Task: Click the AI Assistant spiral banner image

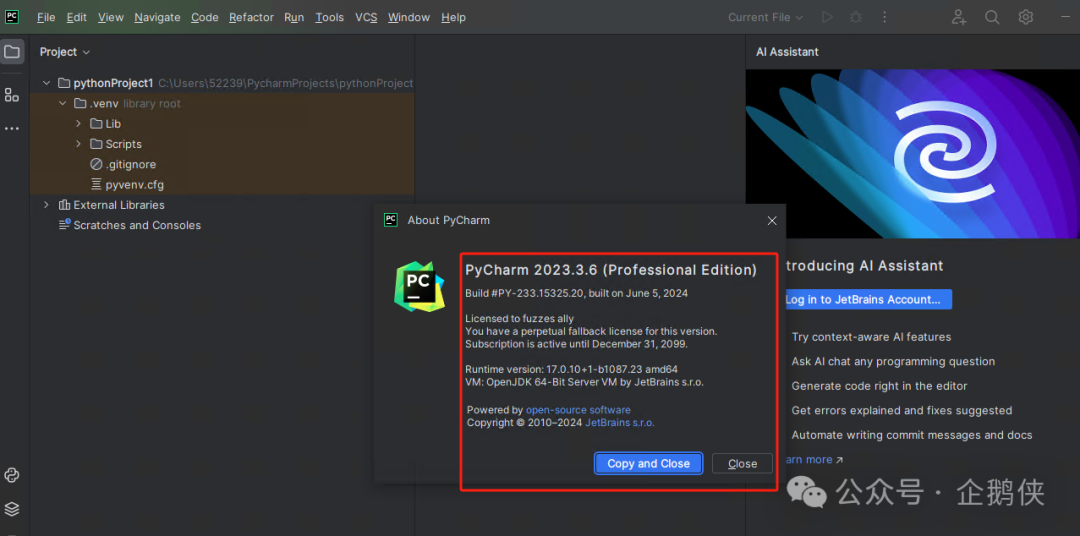Action: click(x=913, y=154)
